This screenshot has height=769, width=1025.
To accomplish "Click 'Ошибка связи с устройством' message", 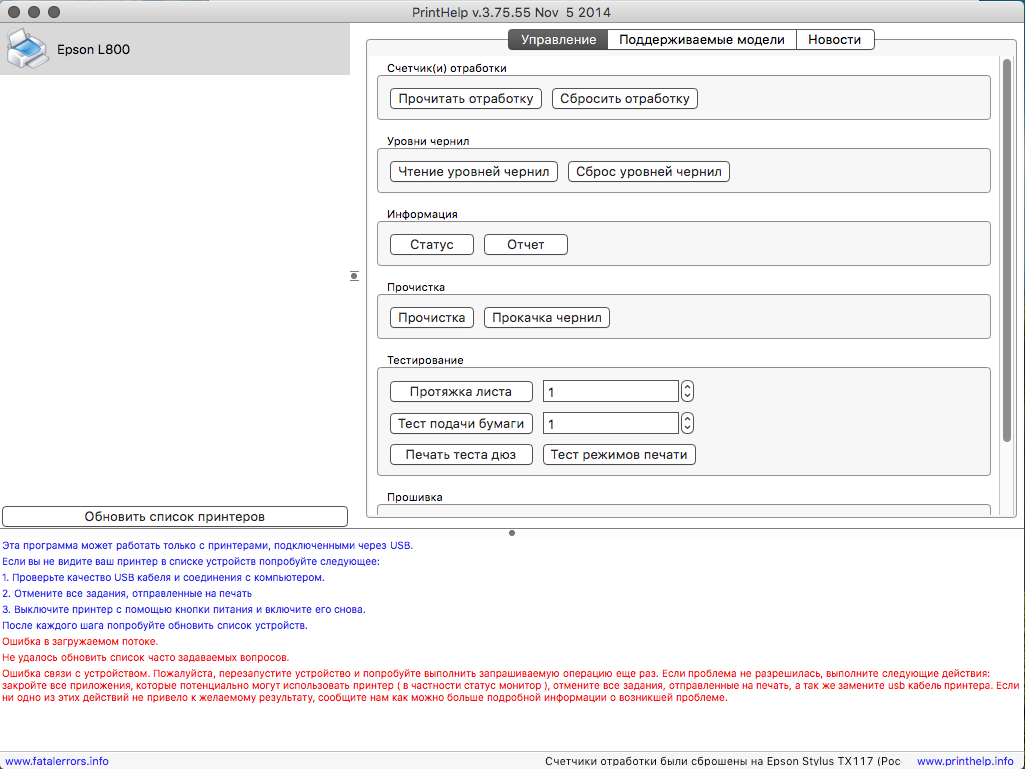I will [x=511, y=685].
